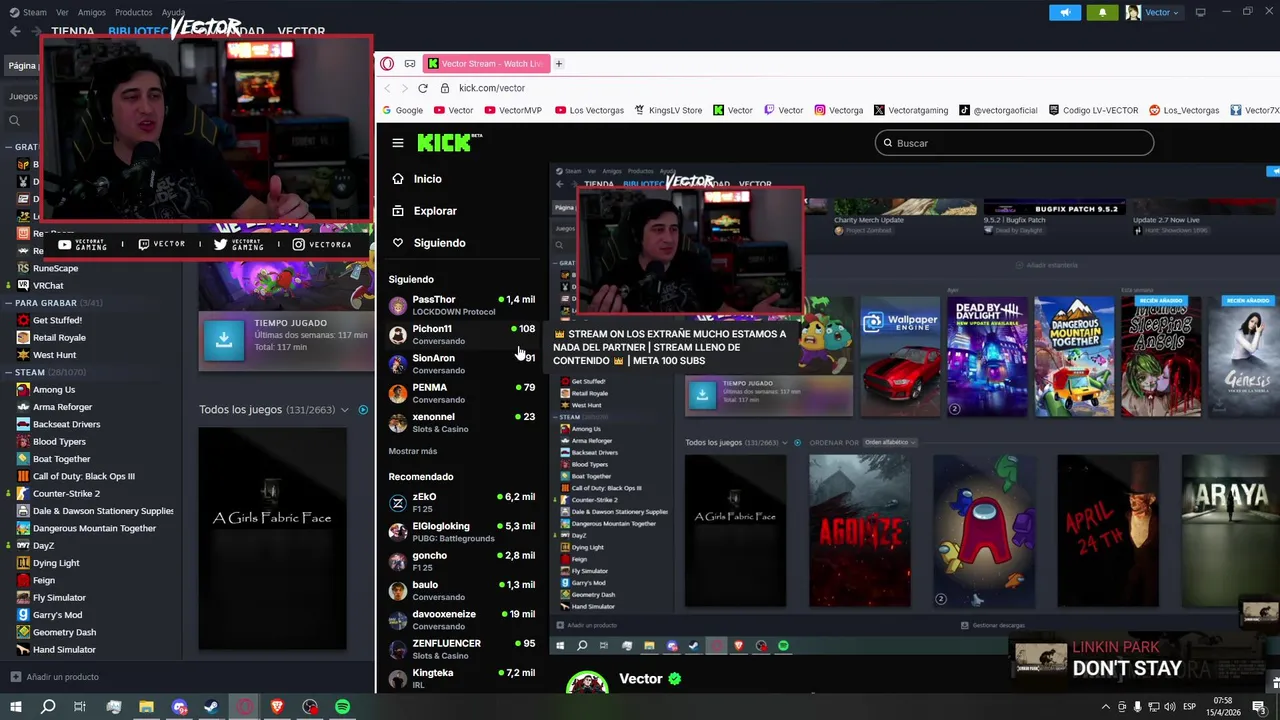Select Retail Royale in library list
Screen dimensions: 1280x720
point(59,337)
